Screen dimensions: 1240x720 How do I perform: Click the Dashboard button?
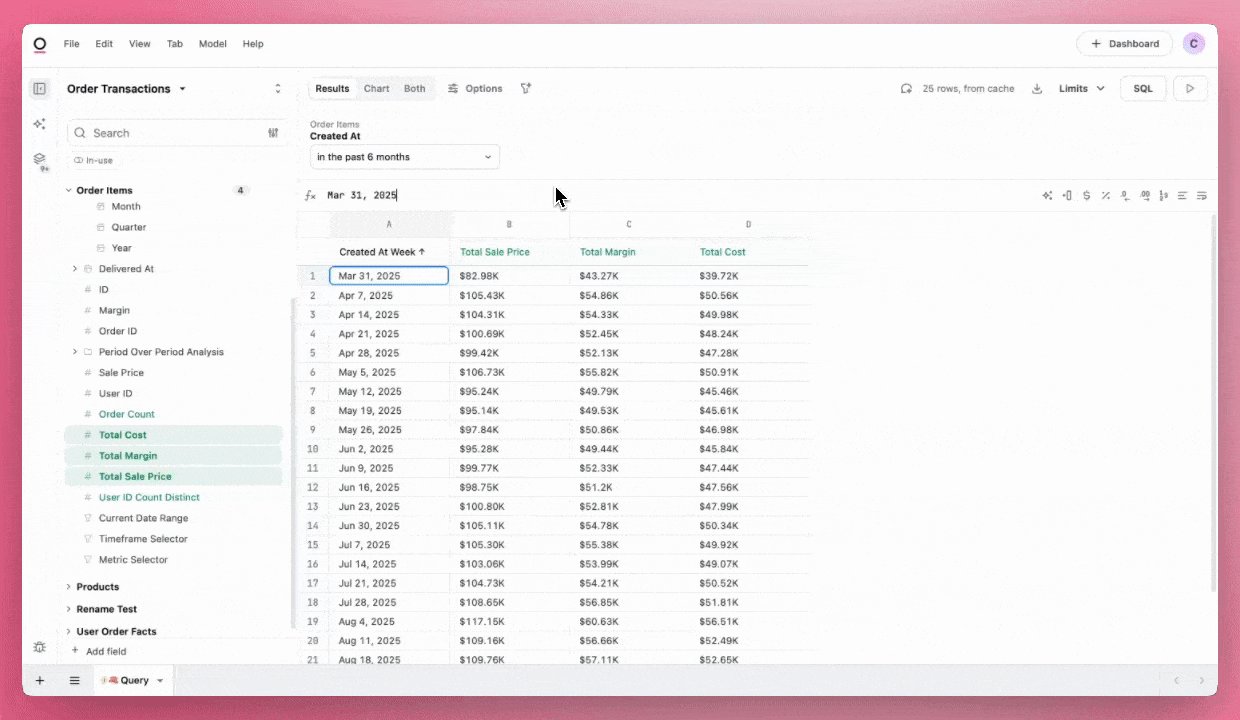pyautogui.click(x=1124, y=44)
